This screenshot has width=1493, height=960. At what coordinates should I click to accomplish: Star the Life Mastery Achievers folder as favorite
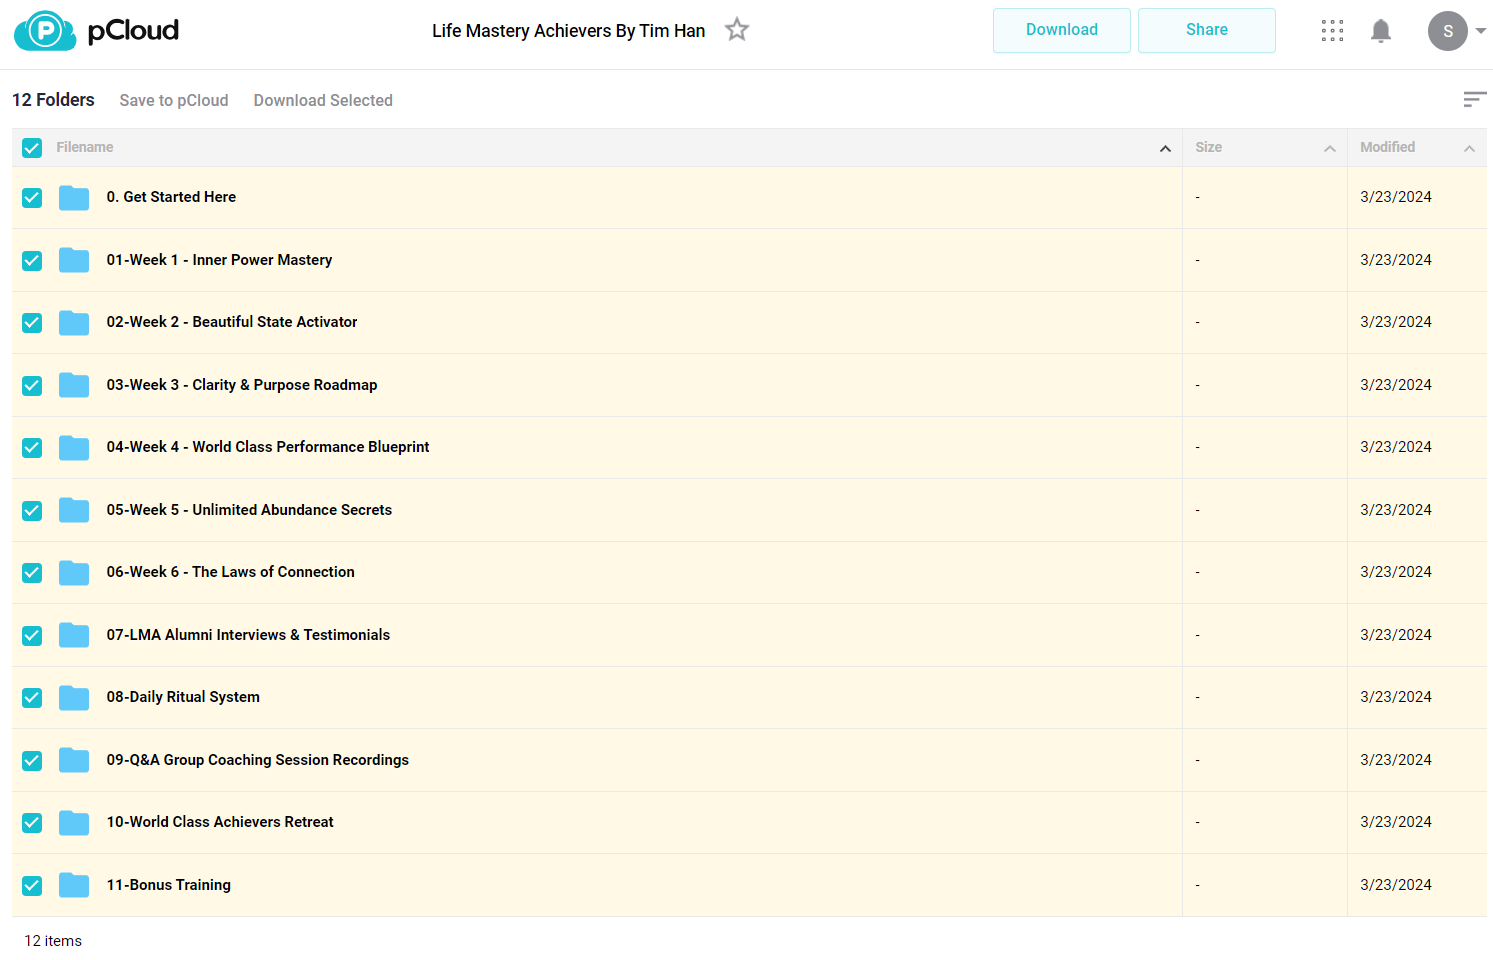[737, 30]
